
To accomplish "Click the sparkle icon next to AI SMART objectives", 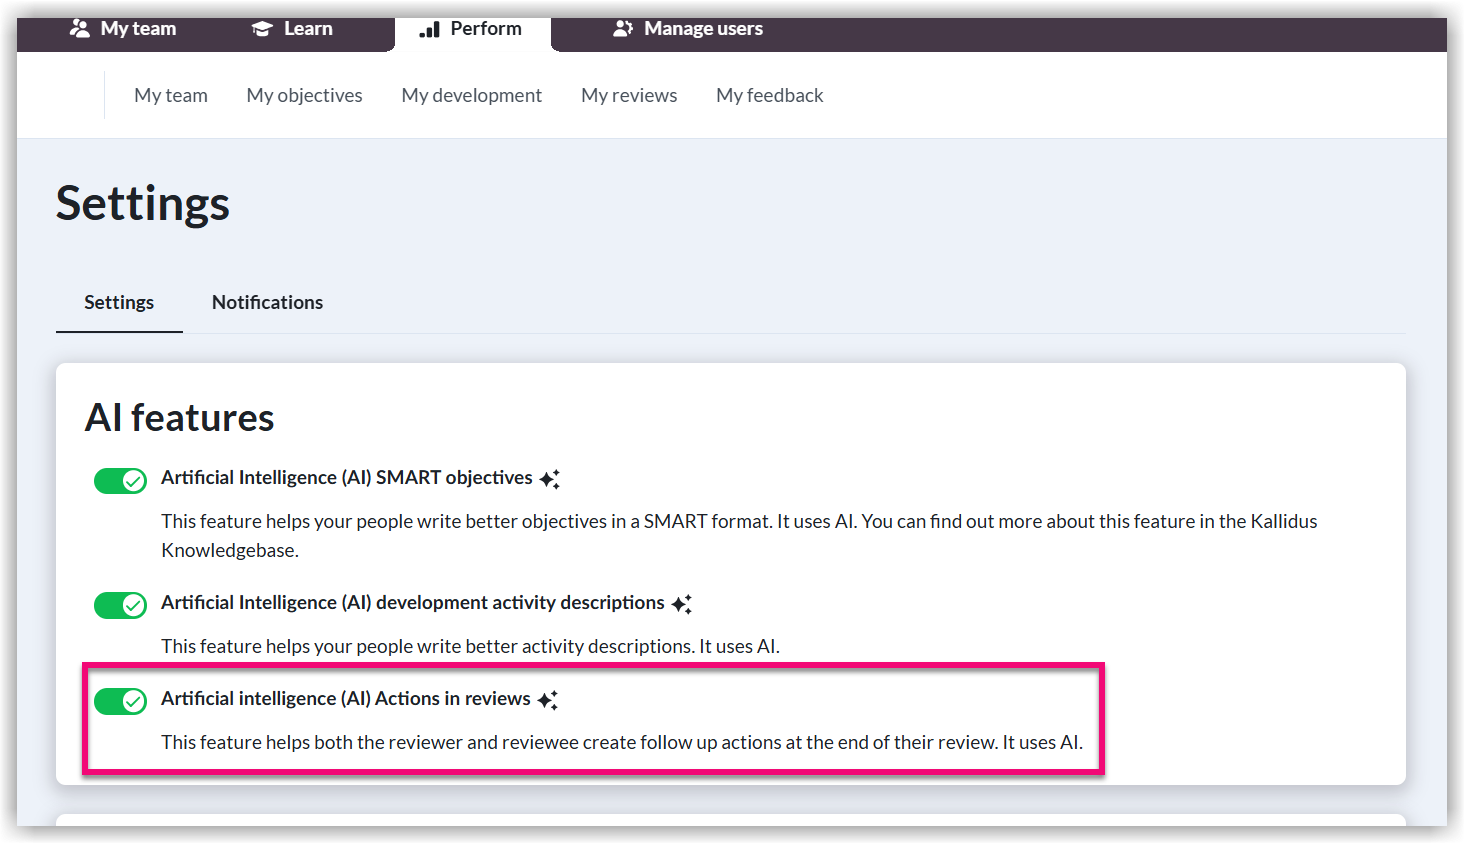I will 550,478.
